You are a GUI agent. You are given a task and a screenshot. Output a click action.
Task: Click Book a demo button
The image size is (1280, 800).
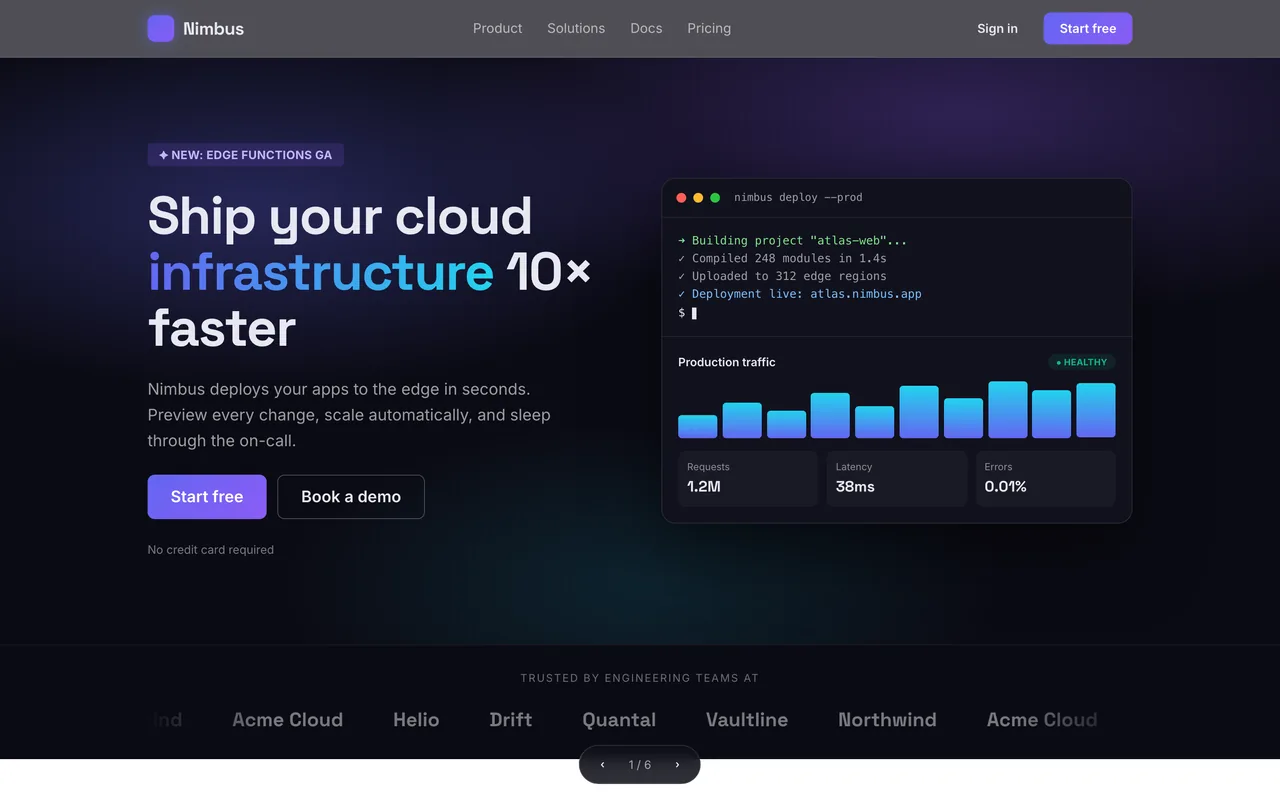[351, 497]
